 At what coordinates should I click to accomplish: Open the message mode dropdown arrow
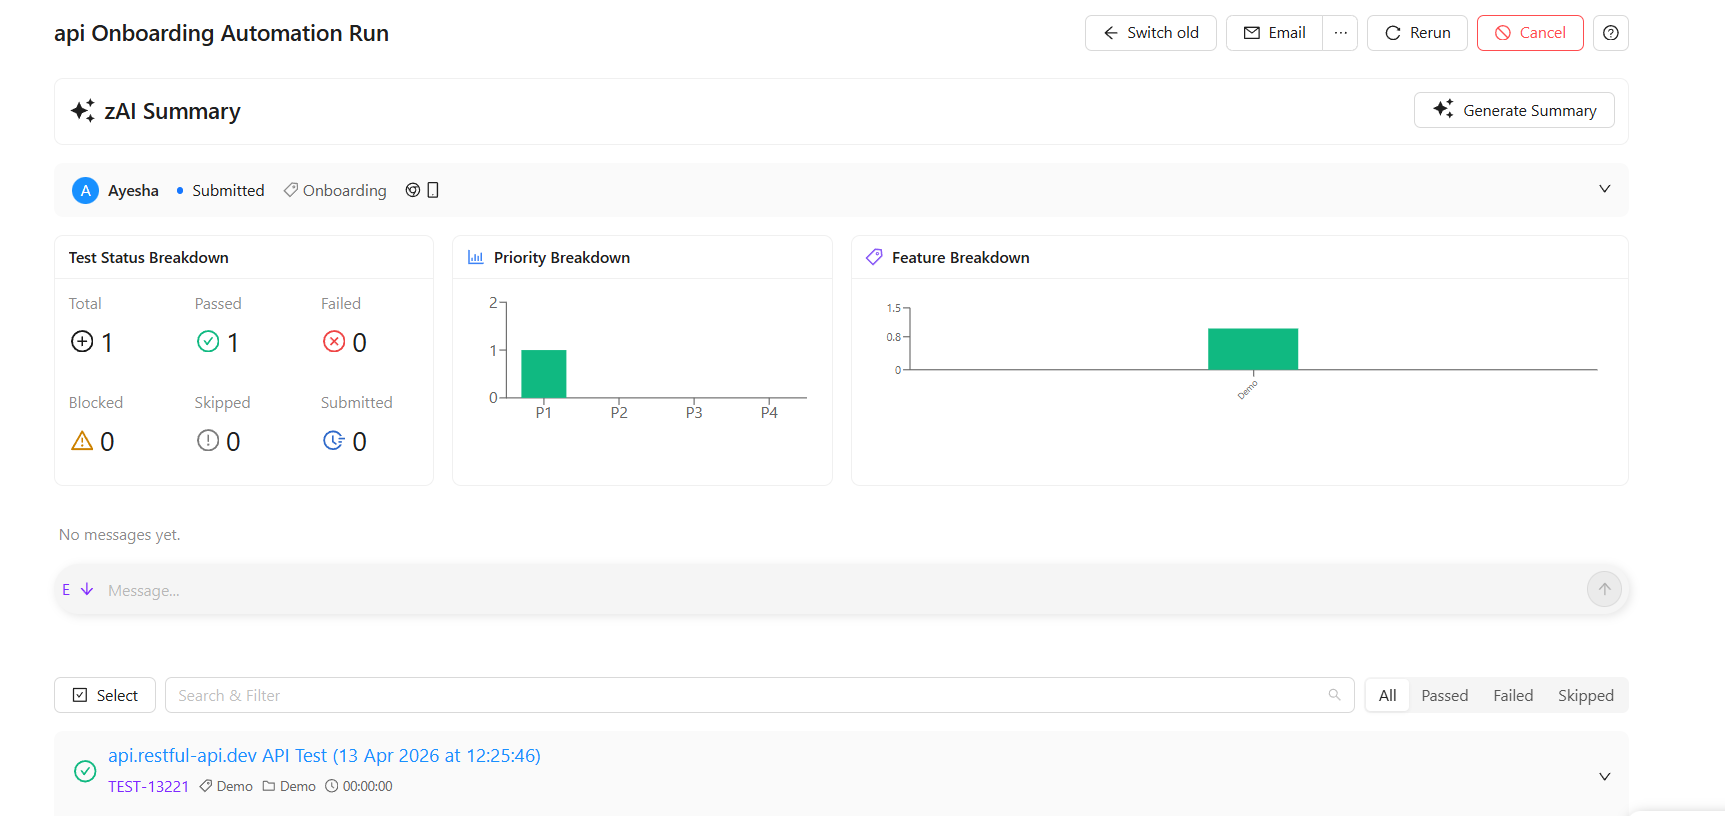coord(87,589)
